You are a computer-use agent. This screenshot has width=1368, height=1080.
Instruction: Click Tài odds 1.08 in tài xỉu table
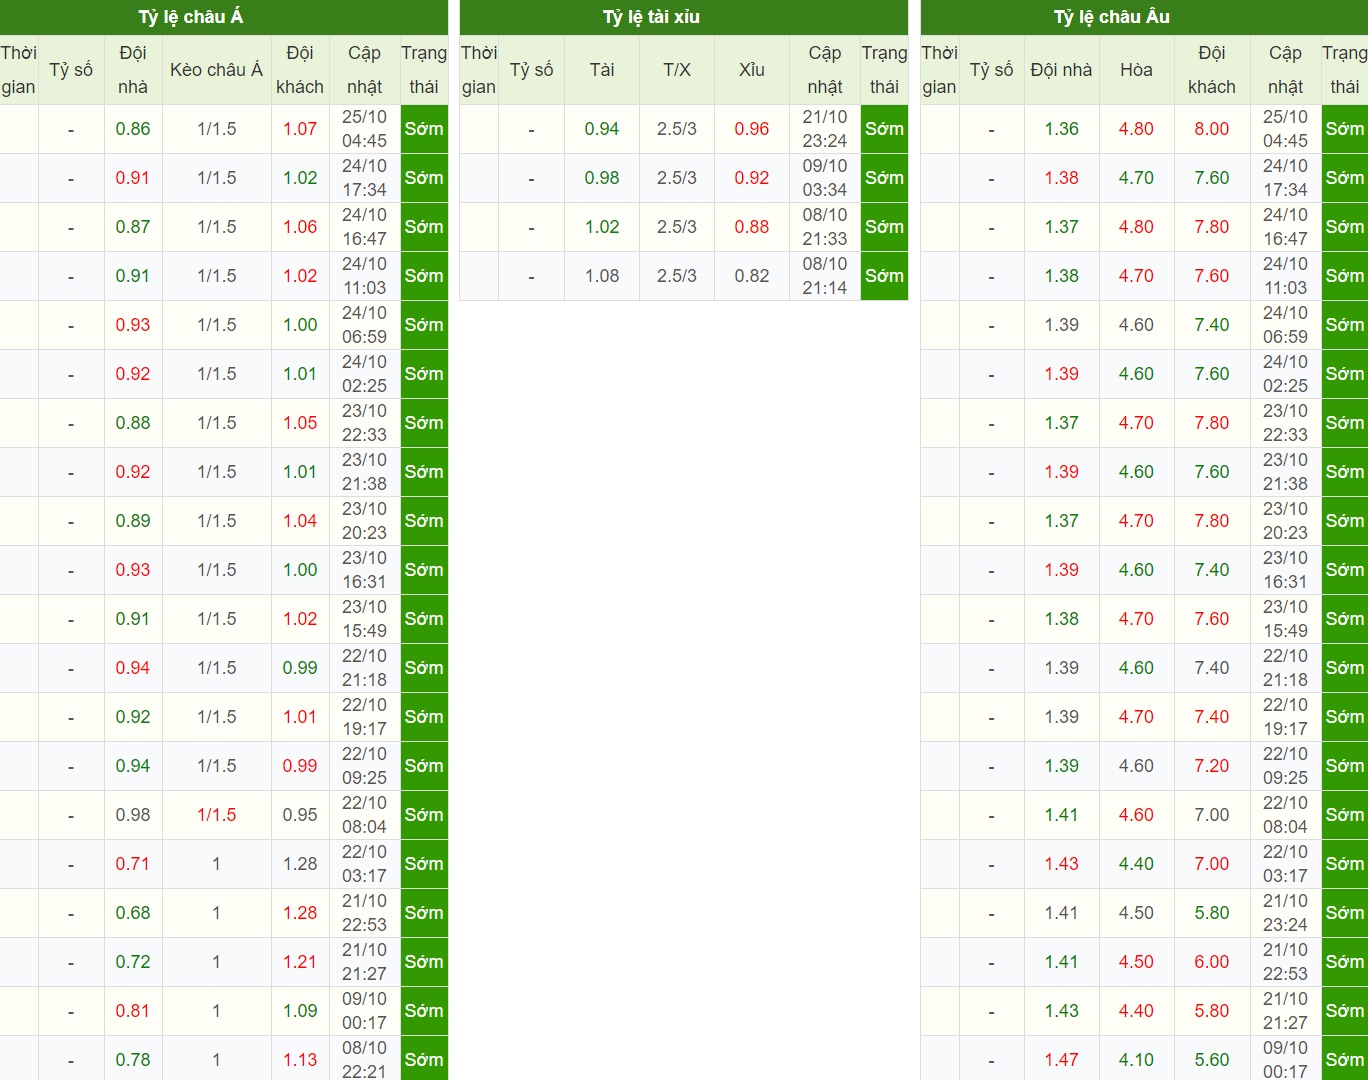point(602,276)
